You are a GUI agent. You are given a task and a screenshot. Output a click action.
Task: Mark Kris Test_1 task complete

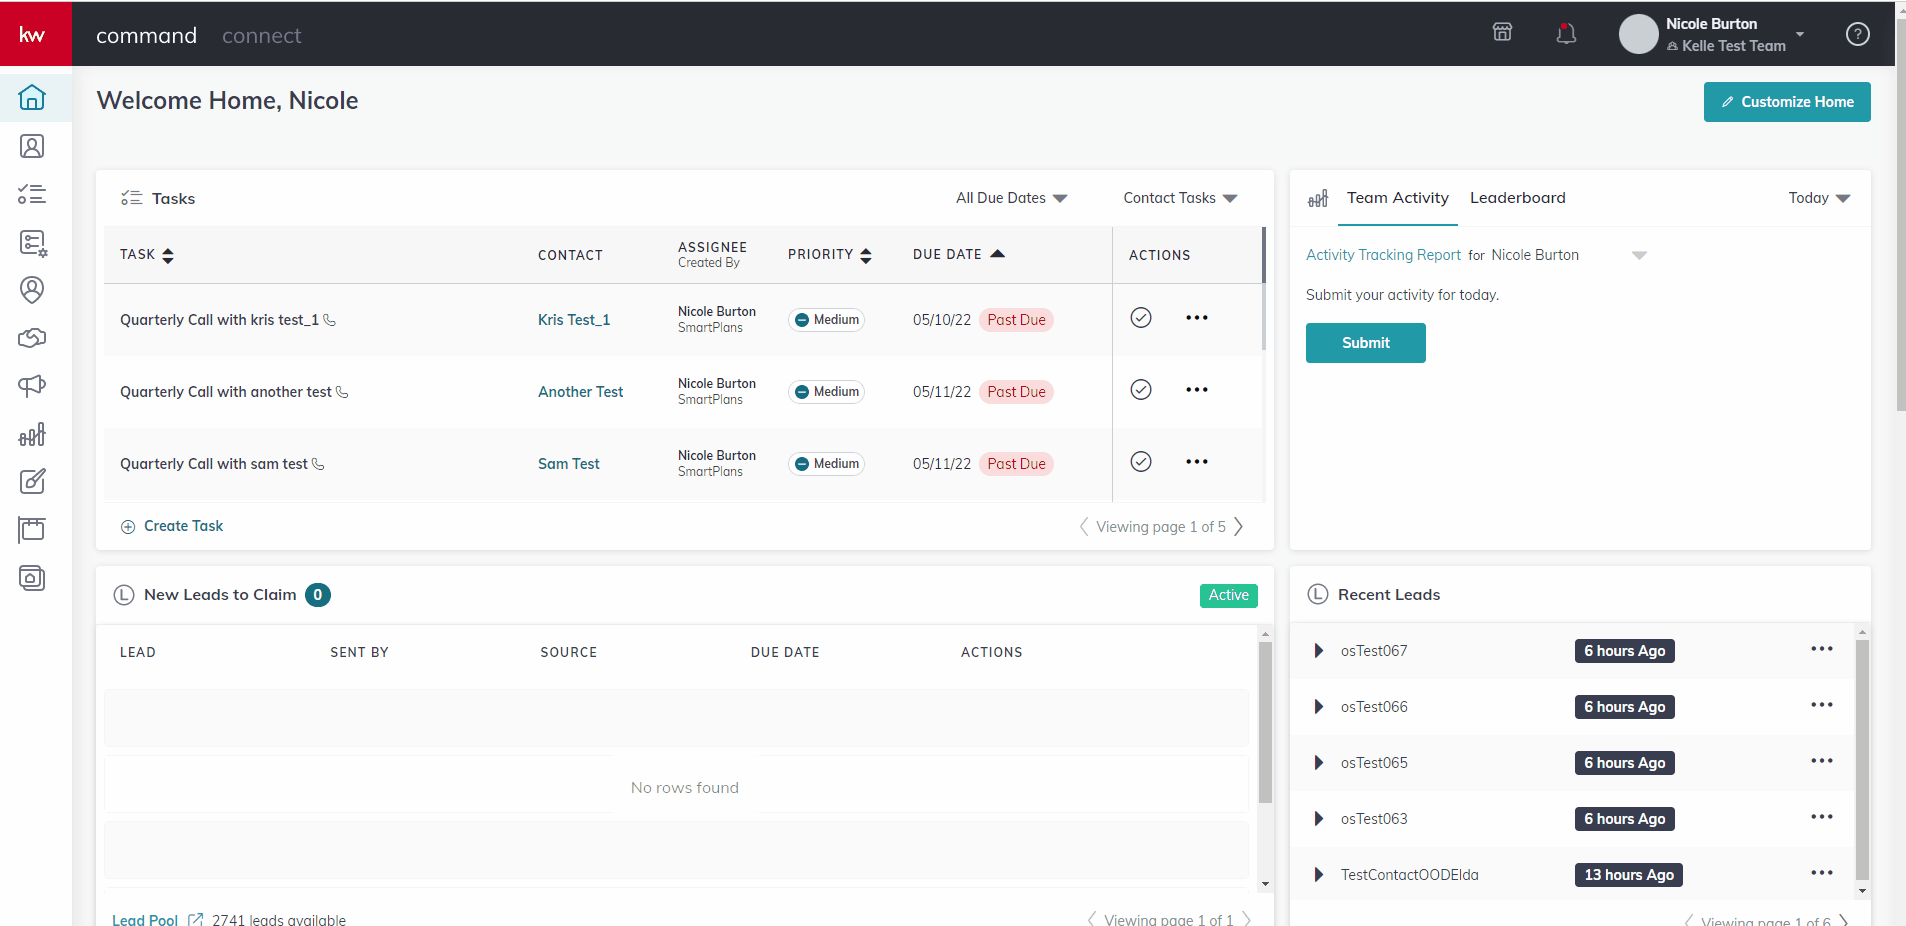[1141, 318]
